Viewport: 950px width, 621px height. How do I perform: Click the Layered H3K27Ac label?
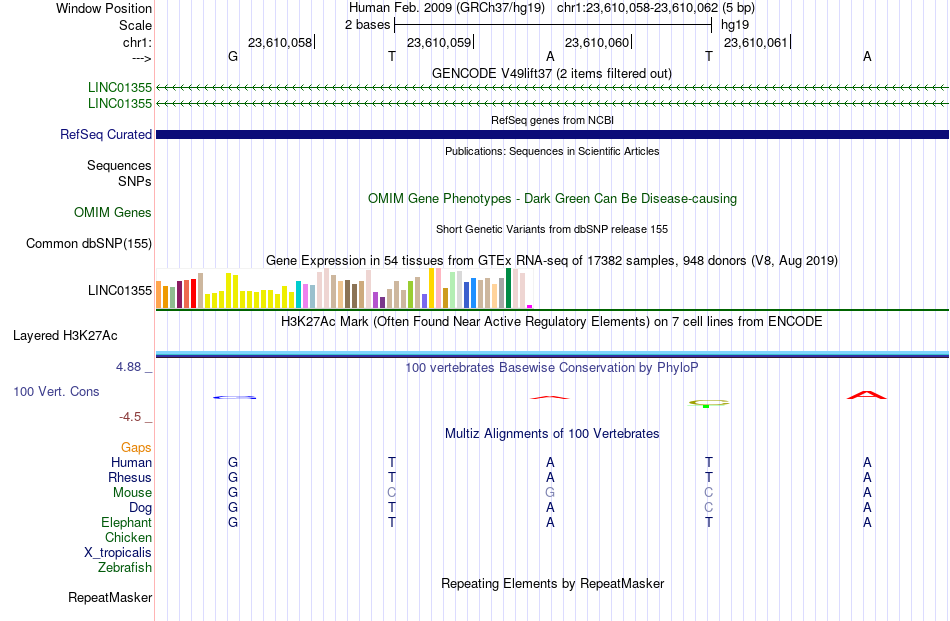(x=65, y=336)
